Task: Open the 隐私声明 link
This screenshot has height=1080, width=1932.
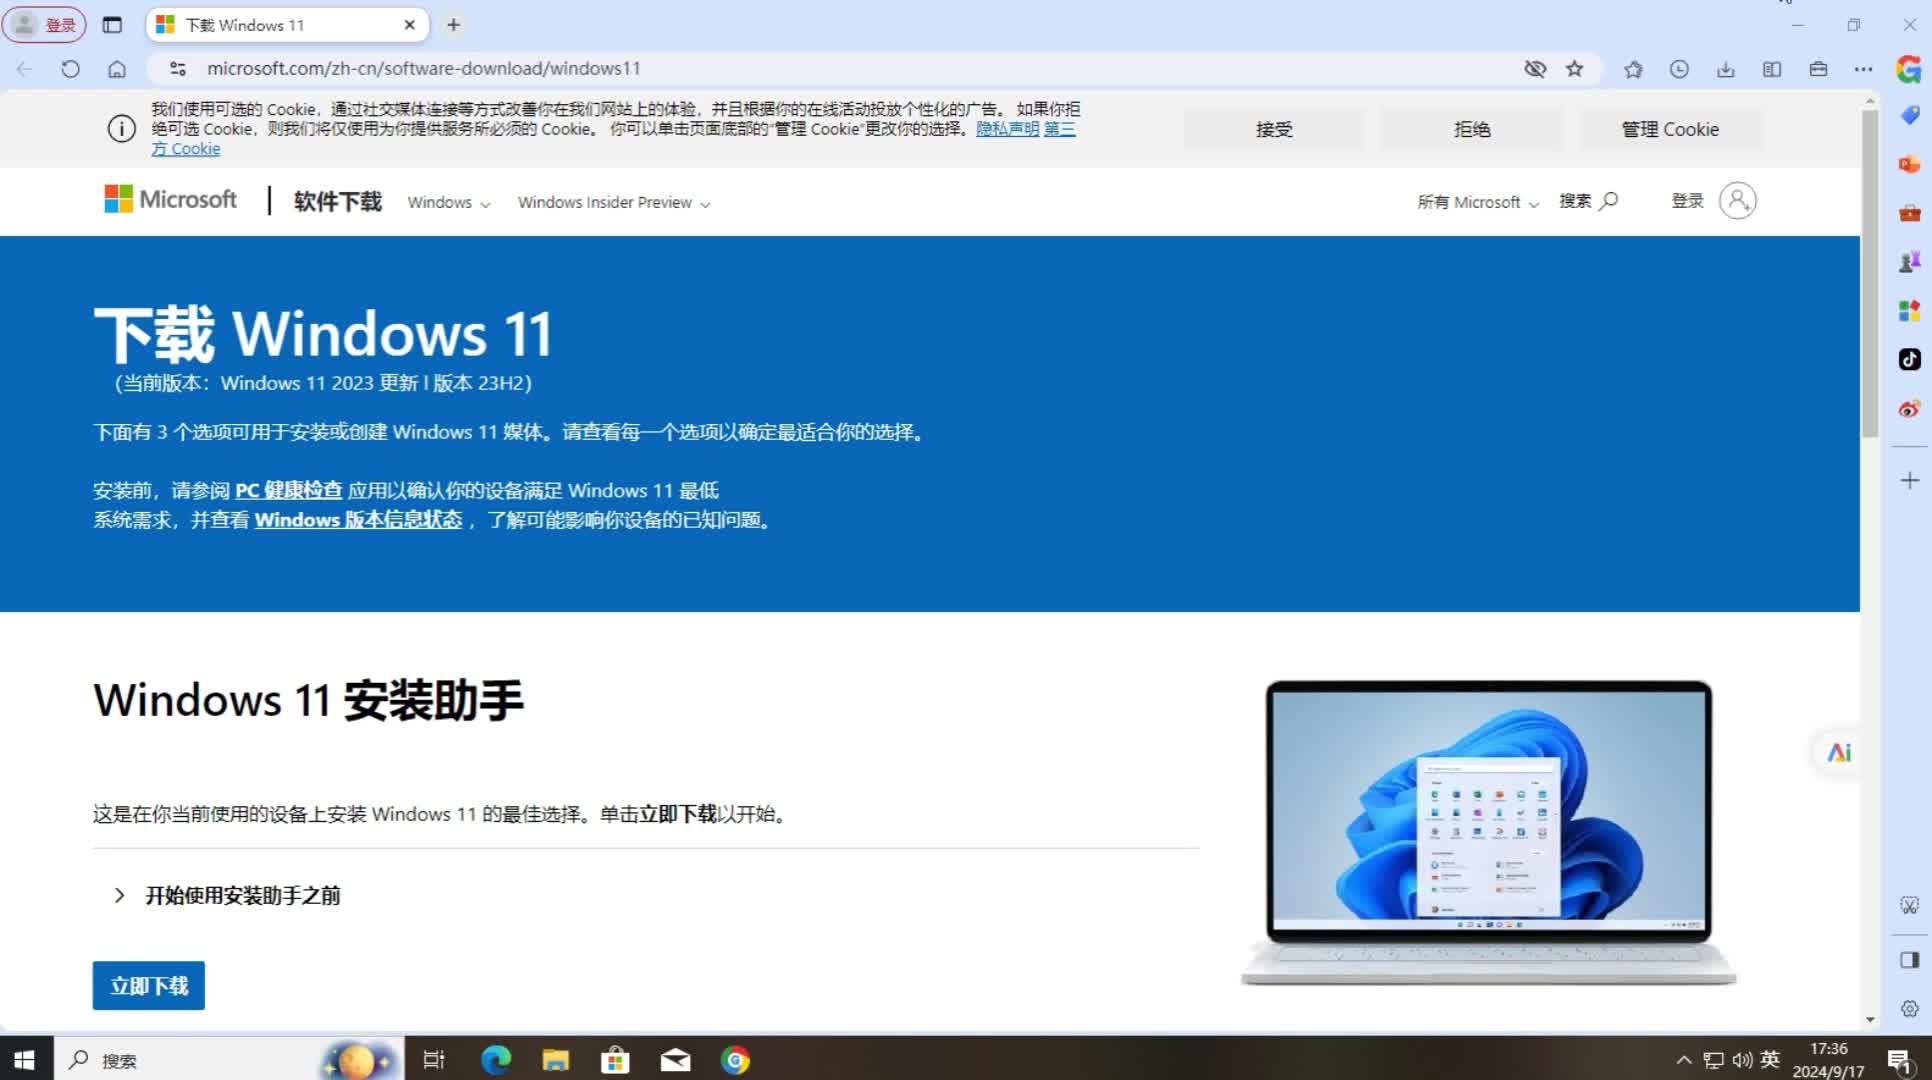Action: coord(1007,129)
